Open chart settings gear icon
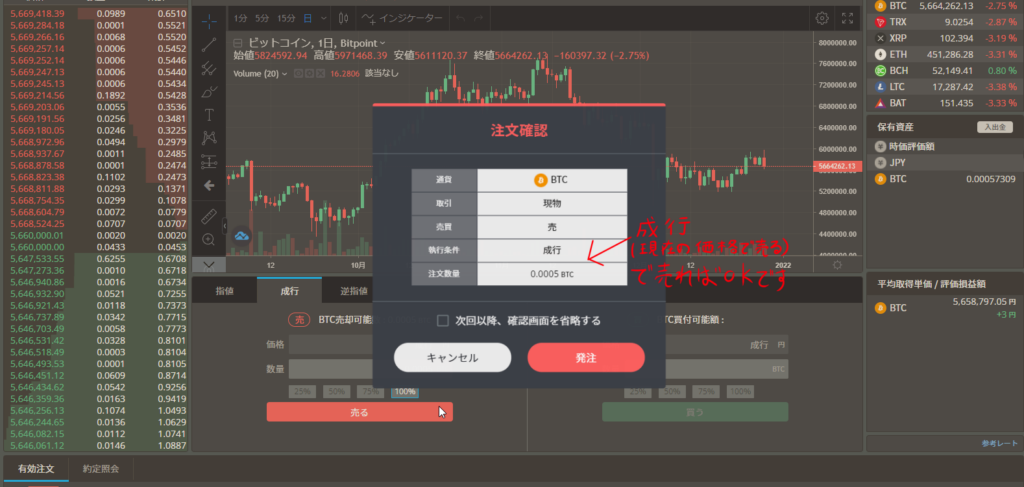The width and height of the screenshot is (1024, 487). point(822,18)
